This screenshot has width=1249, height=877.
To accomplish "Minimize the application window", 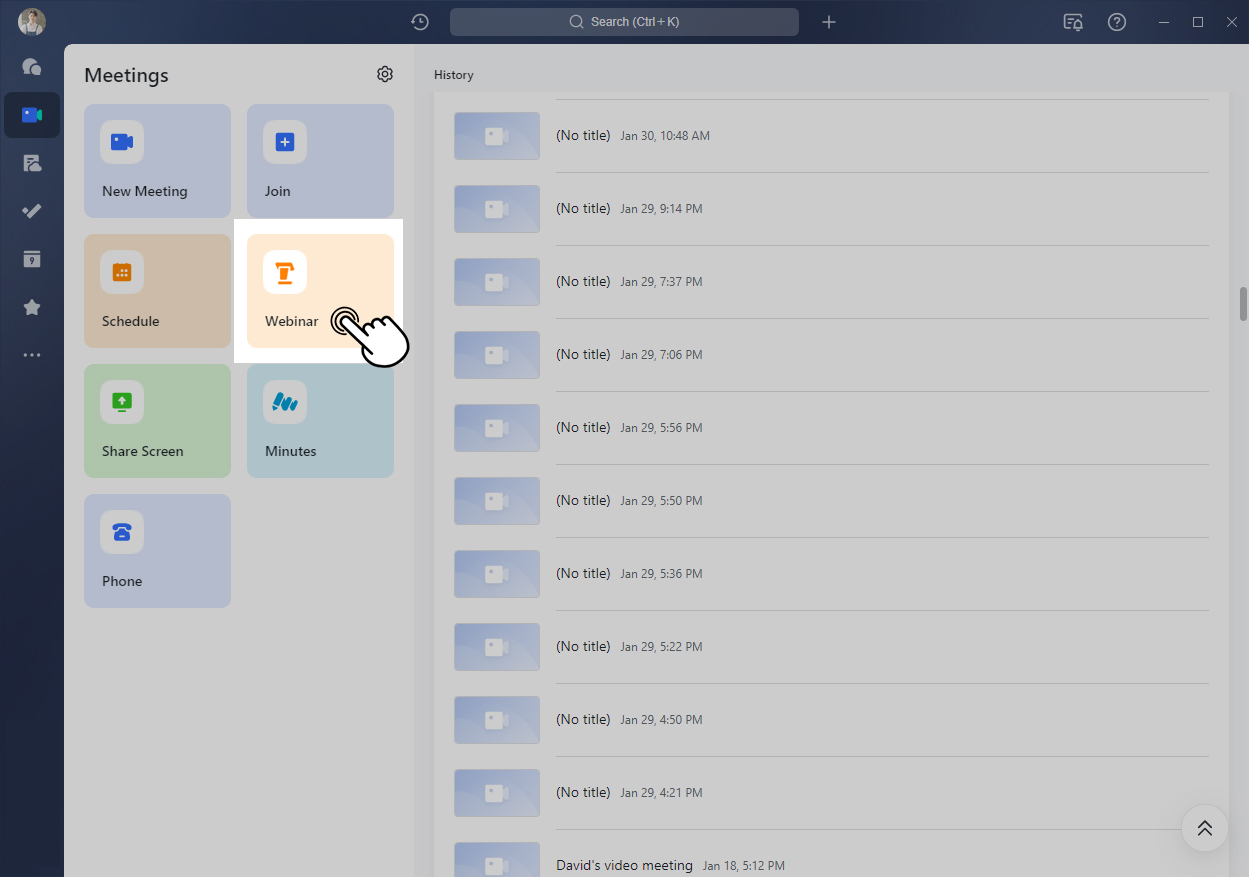I will [1163, 22].
